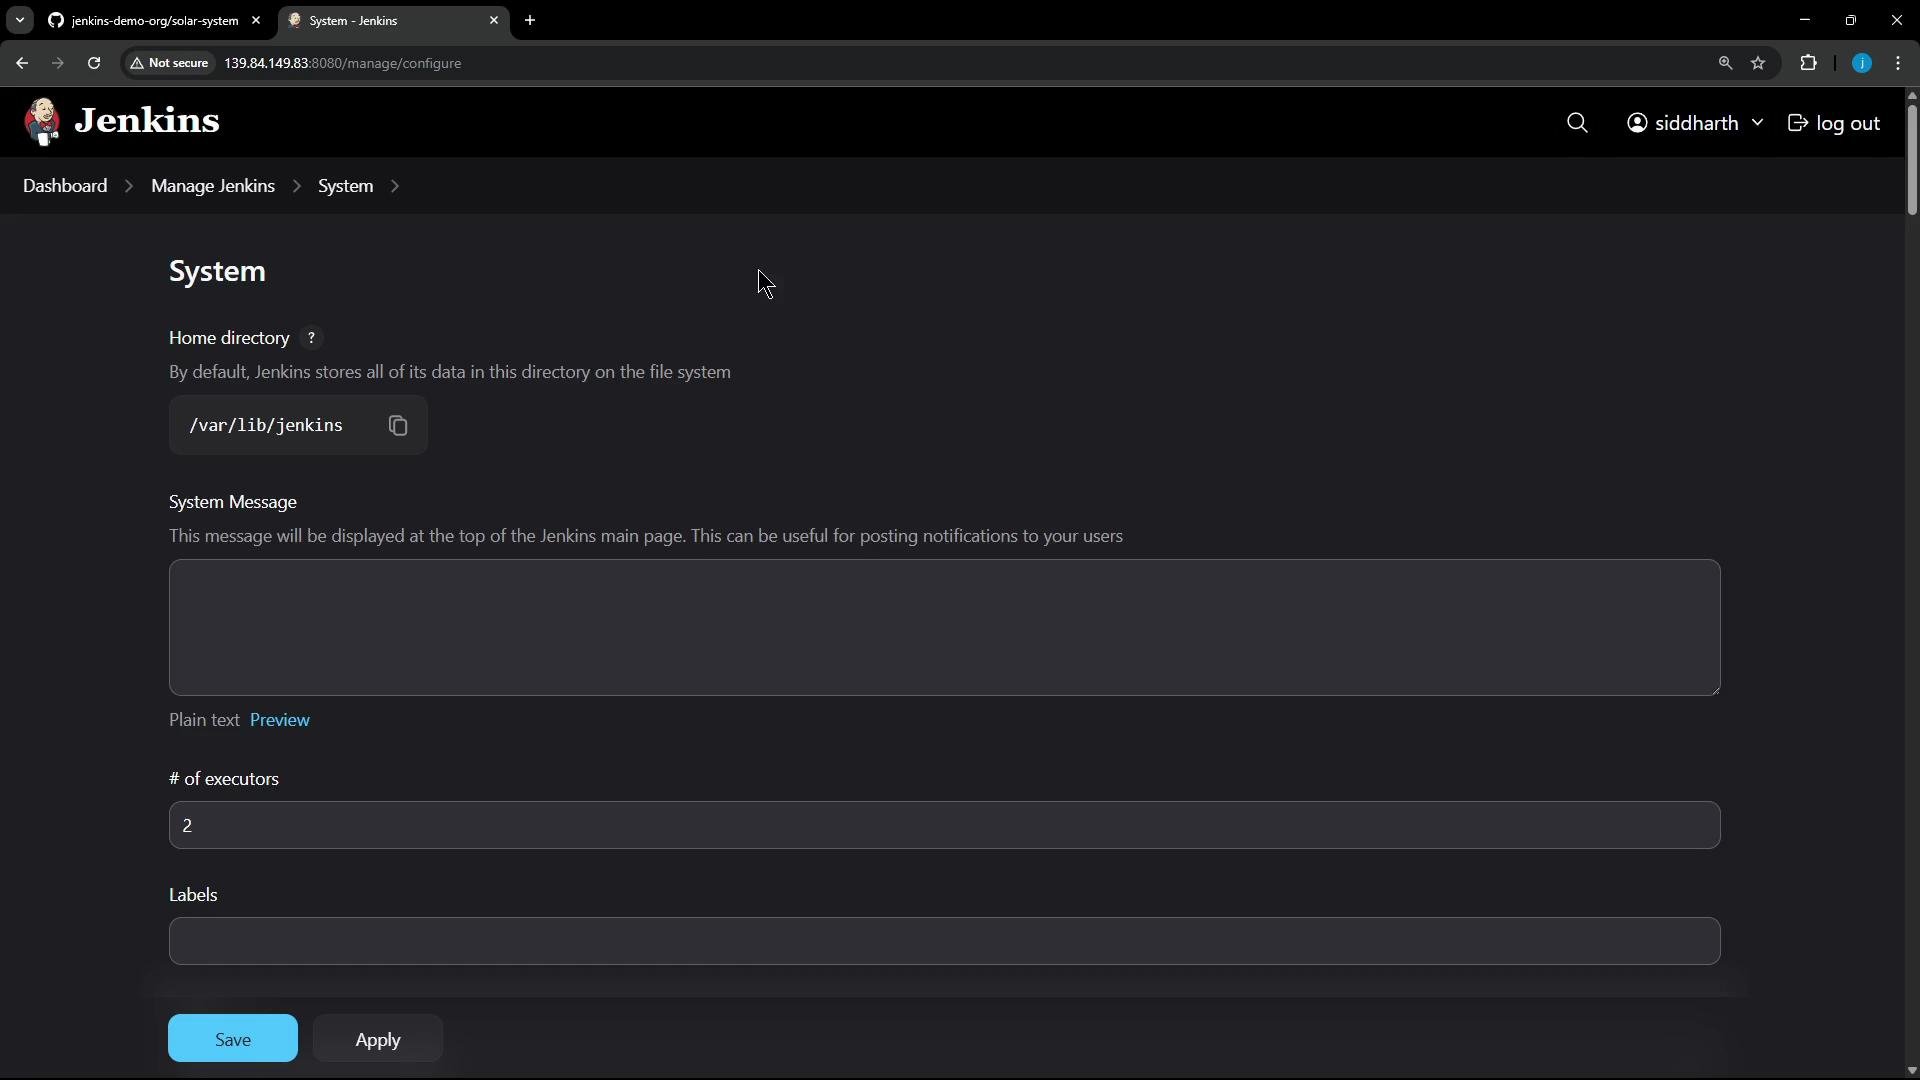Select the /var/lib/jenkins path text

pos(266,426)
